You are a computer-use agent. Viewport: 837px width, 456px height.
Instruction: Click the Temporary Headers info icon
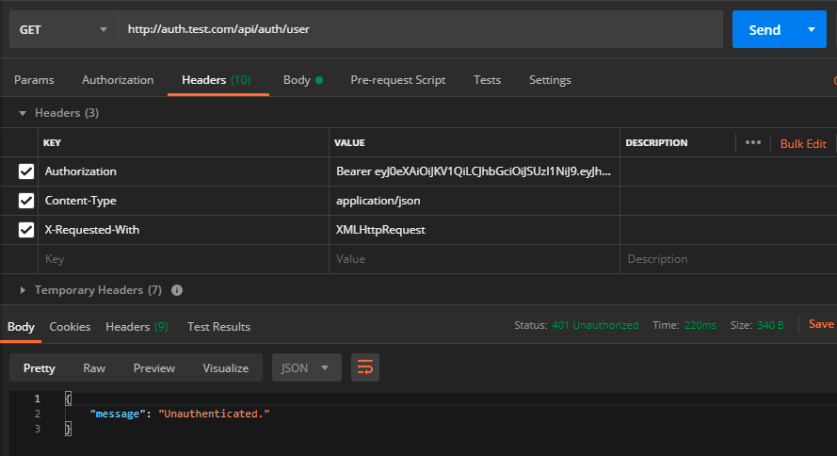[177, 290]
